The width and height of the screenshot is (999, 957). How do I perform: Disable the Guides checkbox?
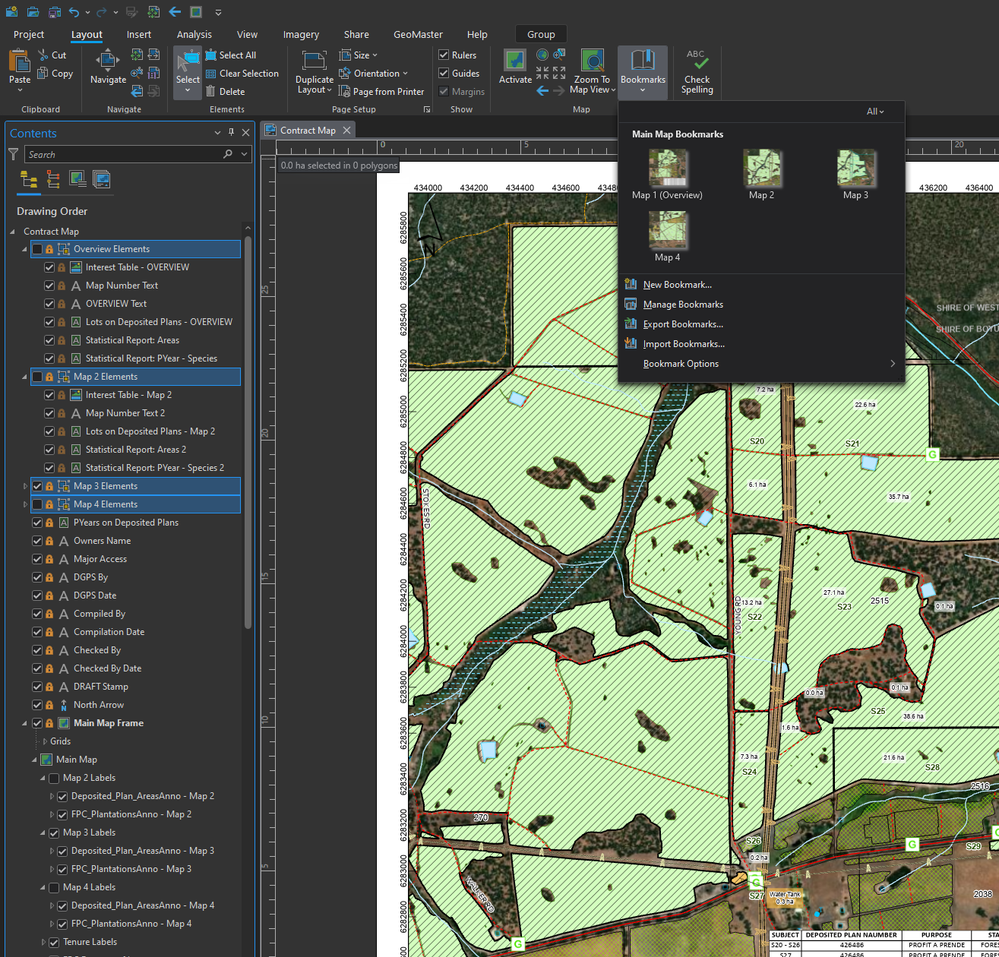(444, 74)
